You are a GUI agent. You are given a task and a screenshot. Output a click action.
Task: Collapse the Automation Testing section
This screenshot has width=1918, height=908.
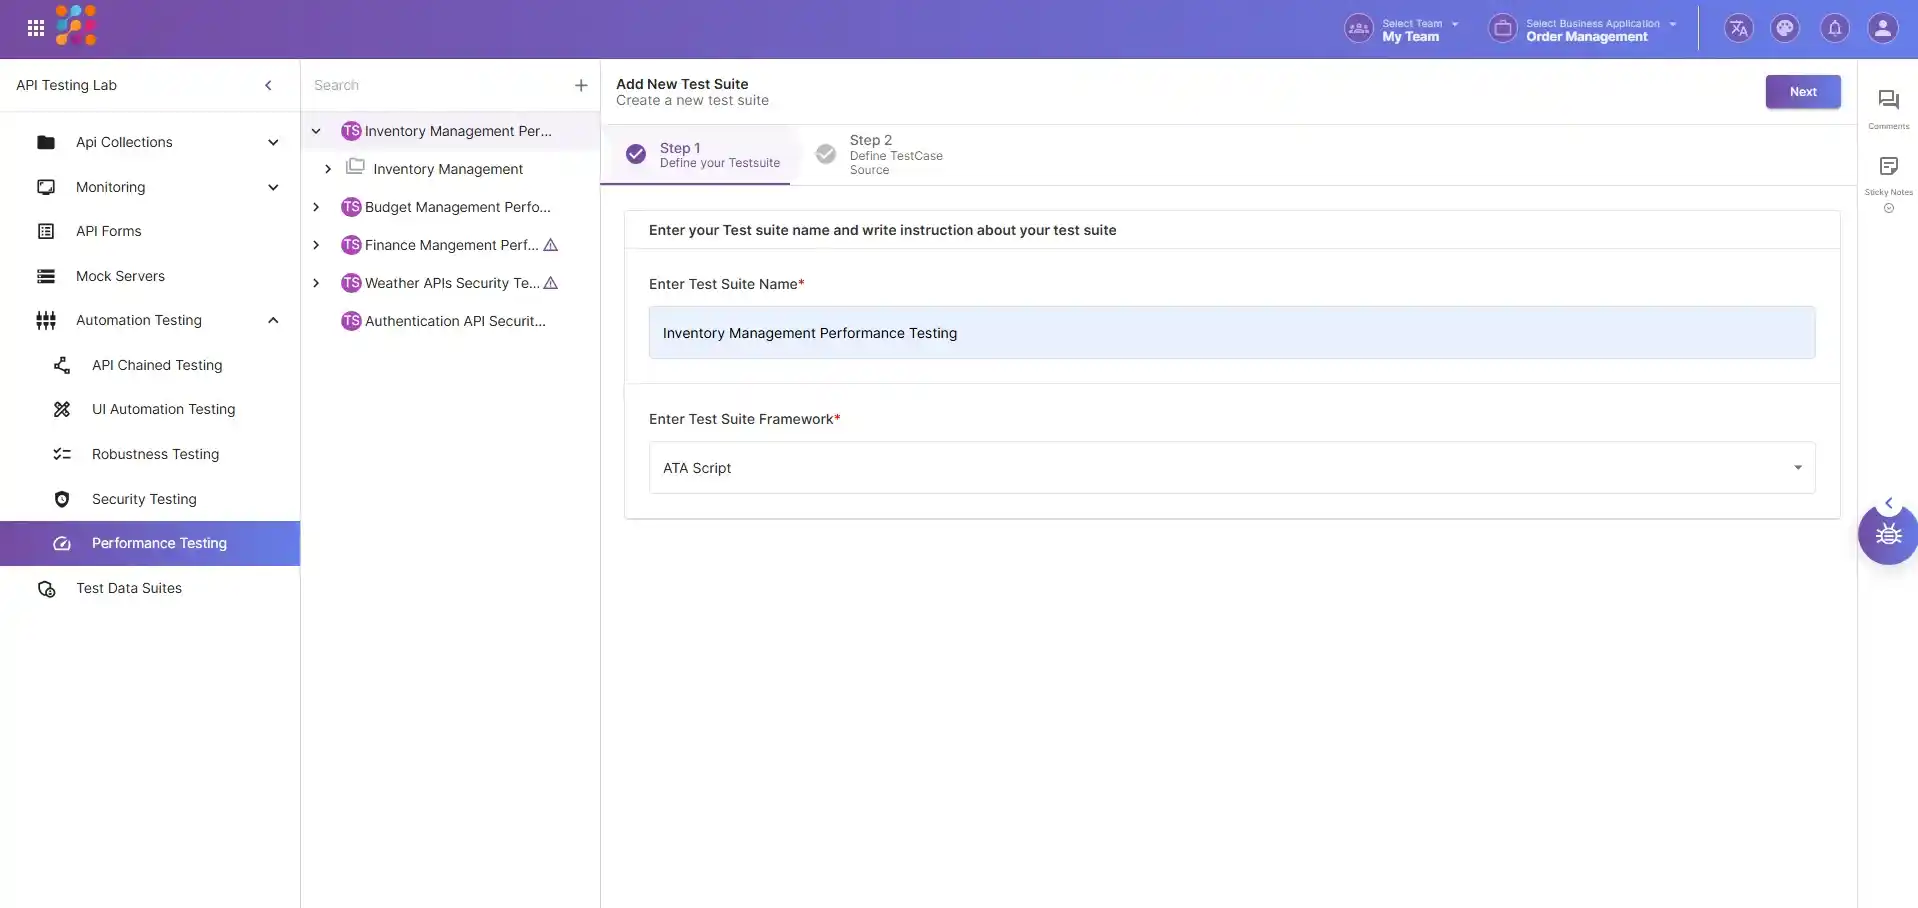point(273,320)
